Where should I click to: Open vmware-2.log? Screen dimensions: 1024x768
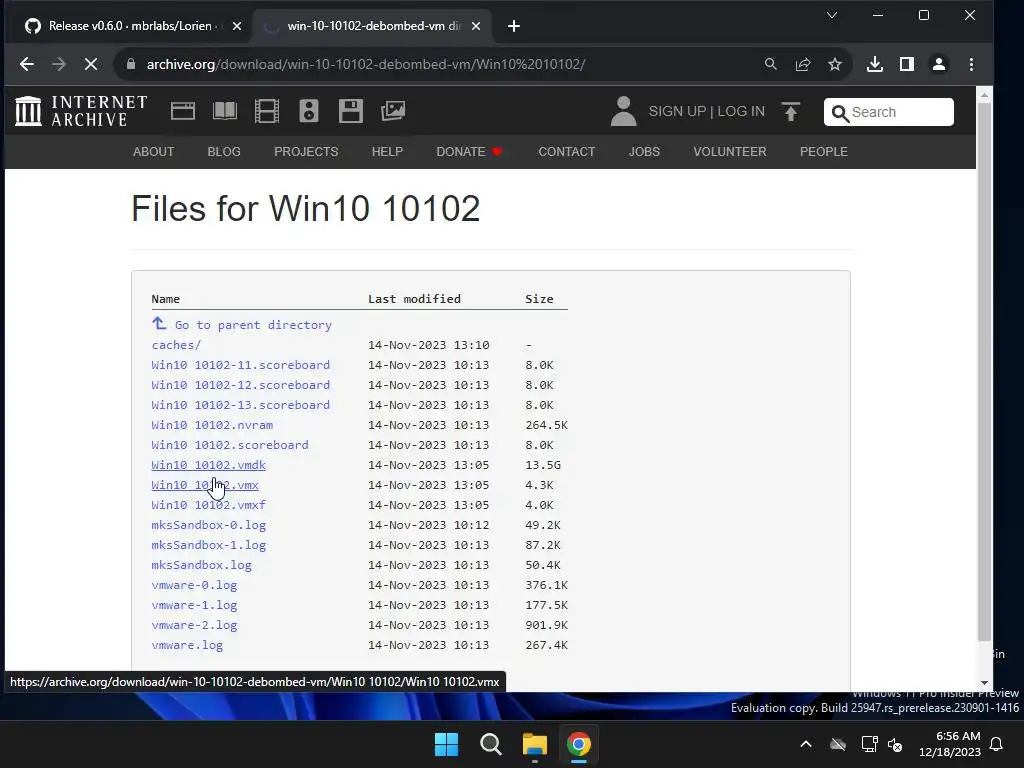pos(194,625)
